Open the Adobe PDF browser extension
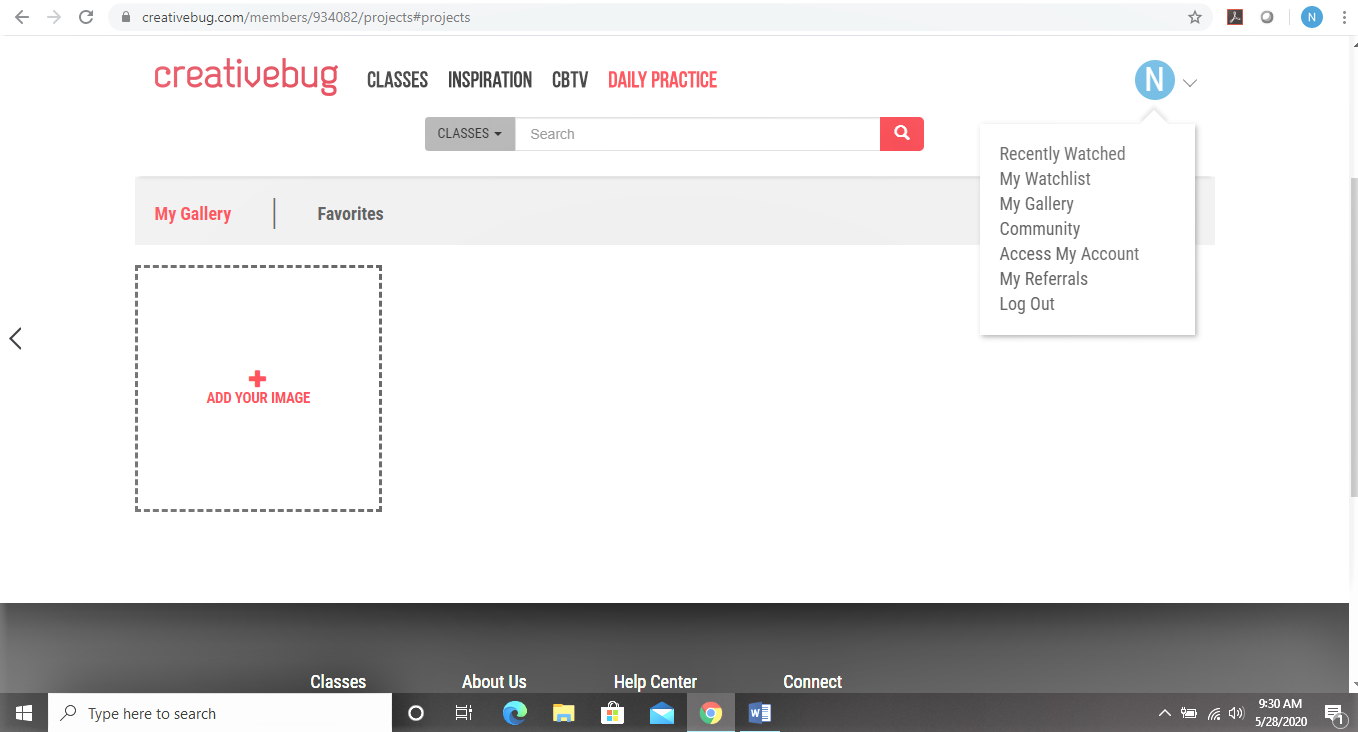This screenshot has height=732, width=1358. point(1235,17)
